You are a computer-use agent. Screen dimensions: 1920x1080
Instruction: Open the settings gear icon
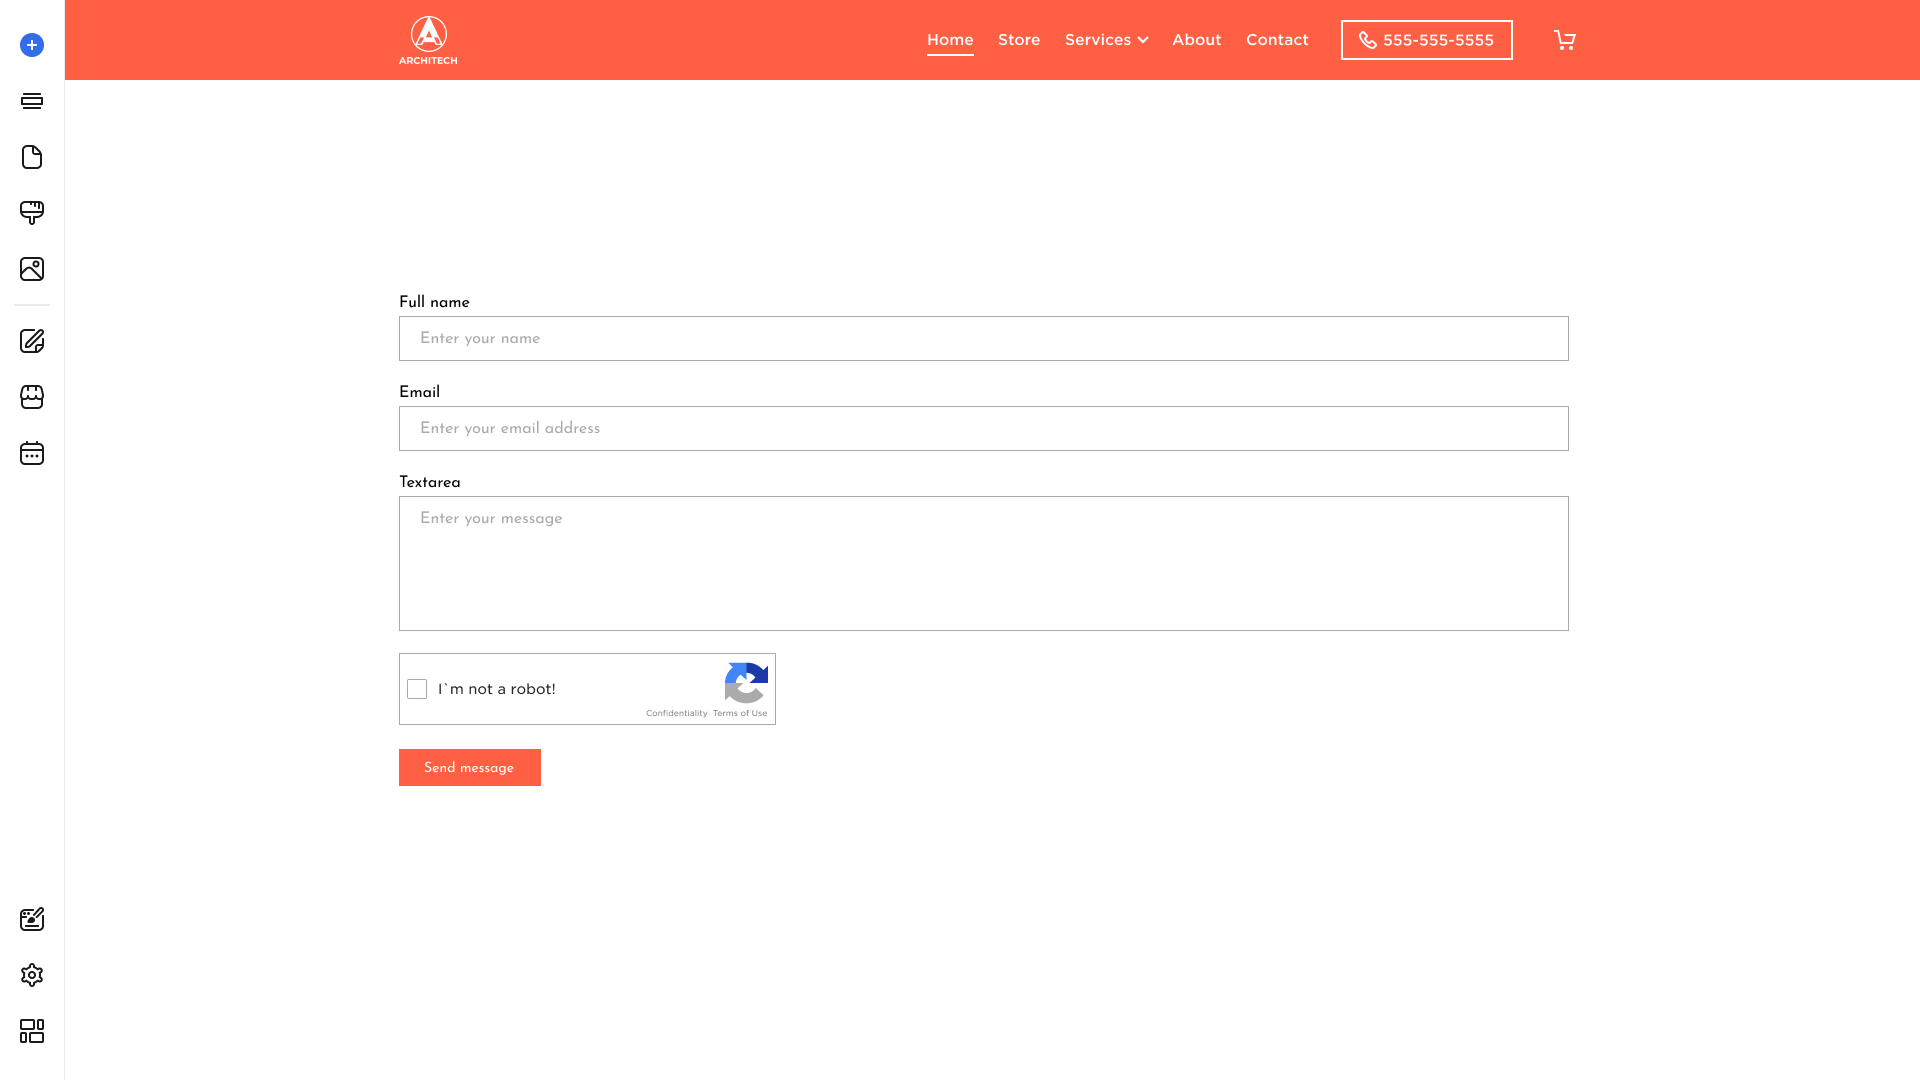click(x=32, y=975)
